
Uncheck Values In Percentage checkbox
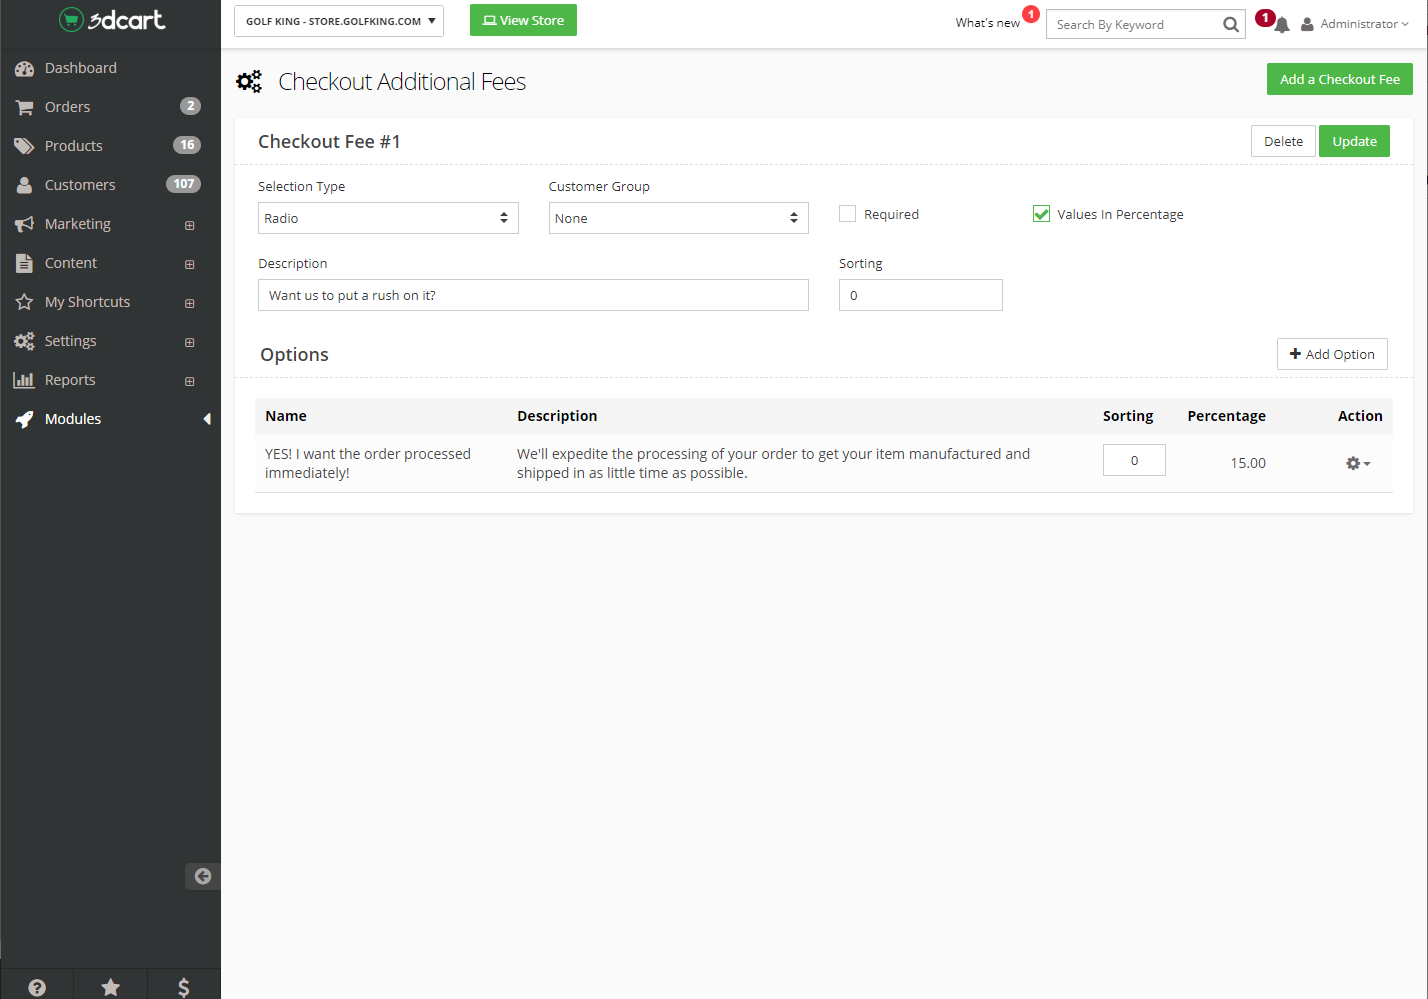(x=1041, y=214)
